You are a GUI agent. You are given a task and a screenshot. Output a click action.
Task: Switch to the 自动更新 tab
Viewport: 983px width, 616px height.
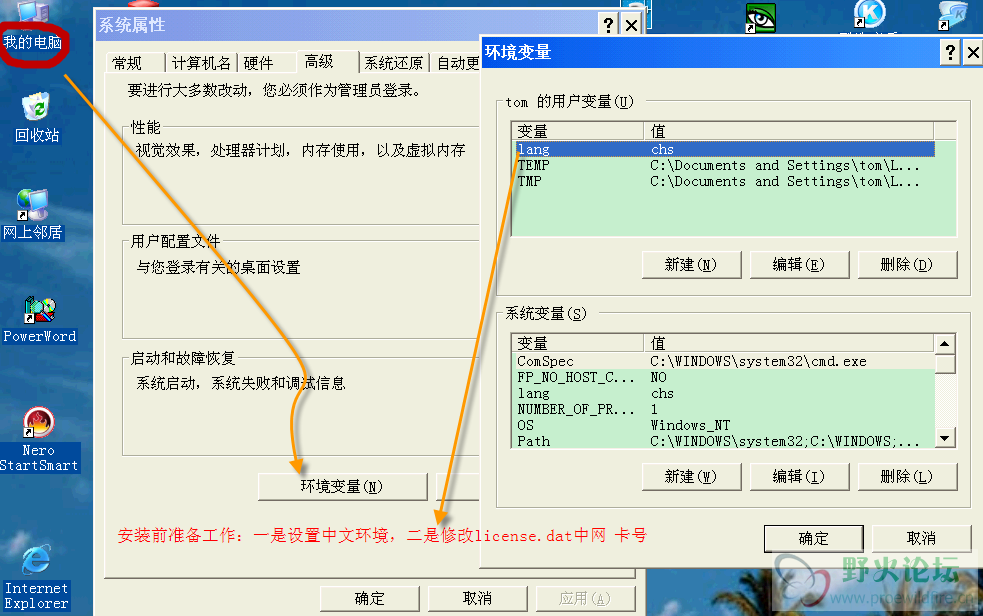[458, 63]
